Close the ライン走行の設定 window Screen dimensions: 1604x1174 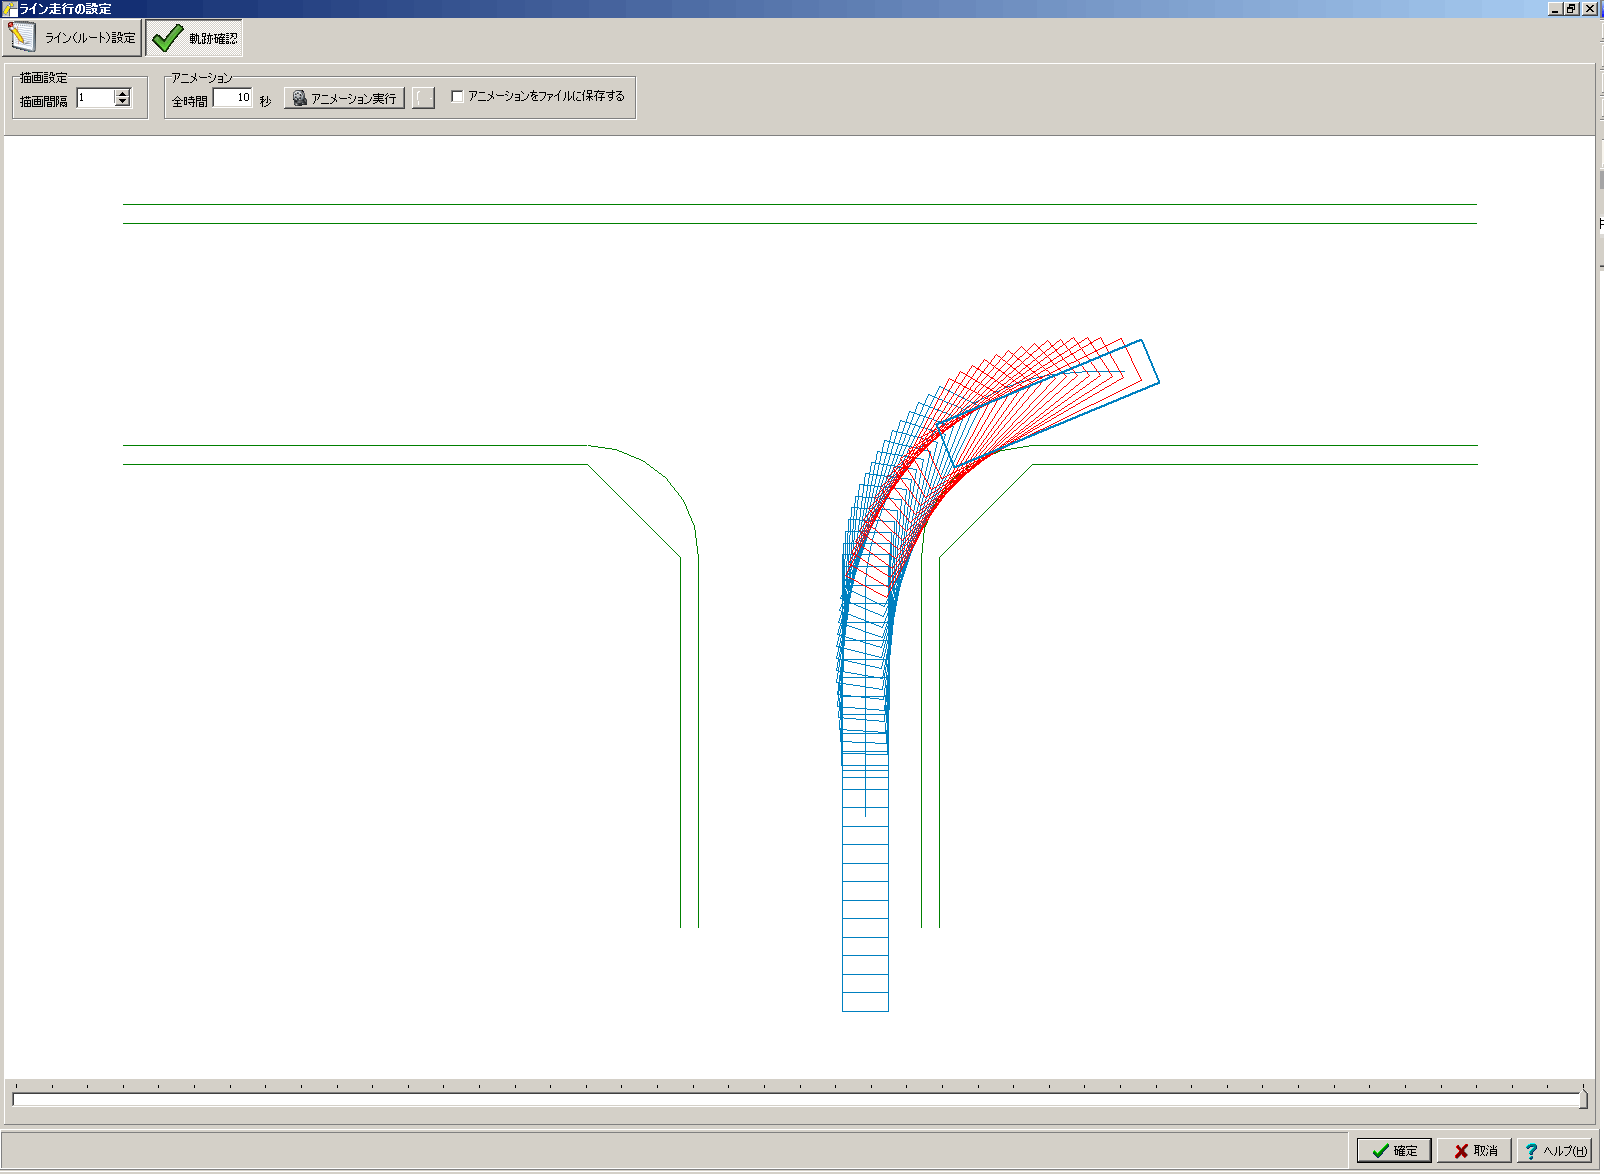click(1589, 8)
